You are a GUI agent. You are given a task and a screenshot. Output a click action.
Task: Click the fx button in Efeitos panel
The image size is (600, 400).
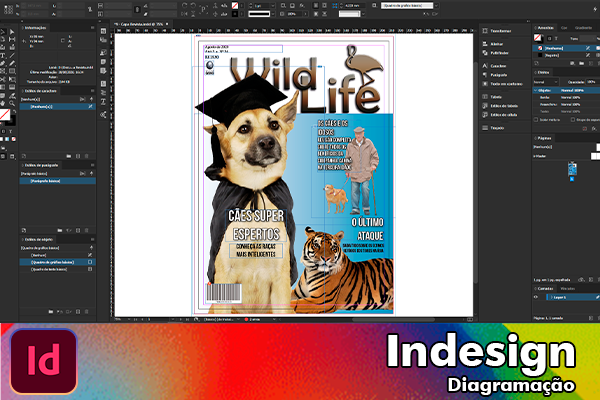pyautogui.click(x=593, y=129)
